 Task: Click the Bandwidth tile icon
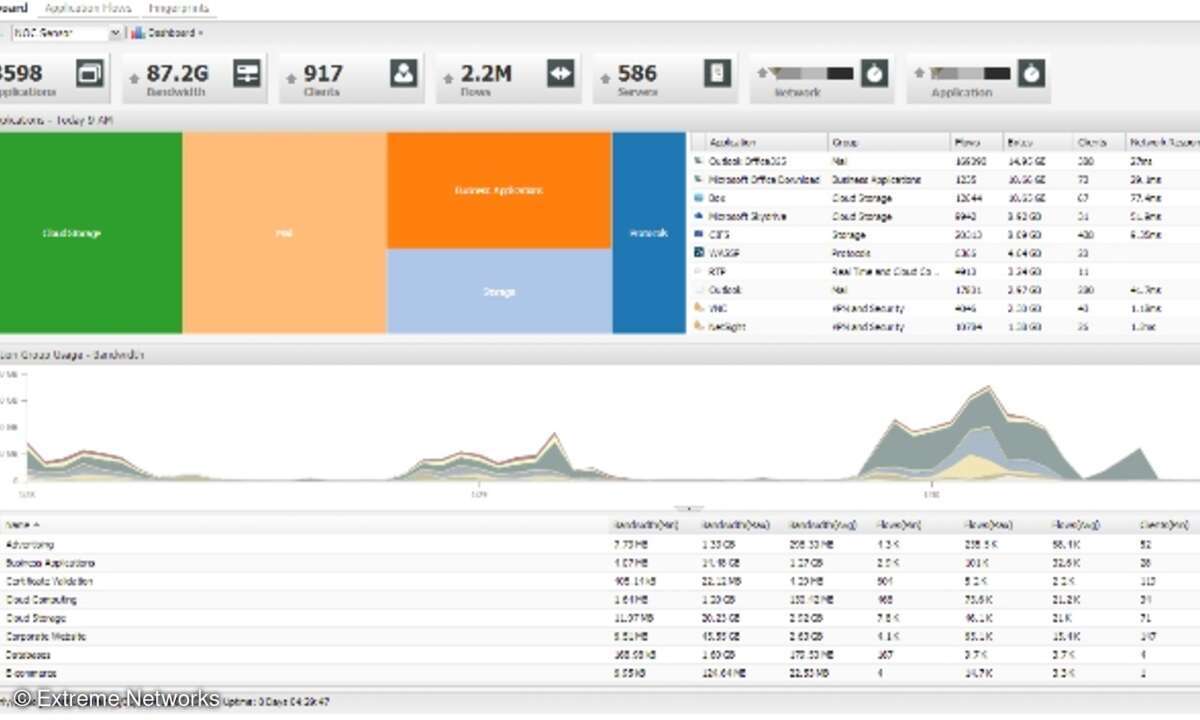246,72
